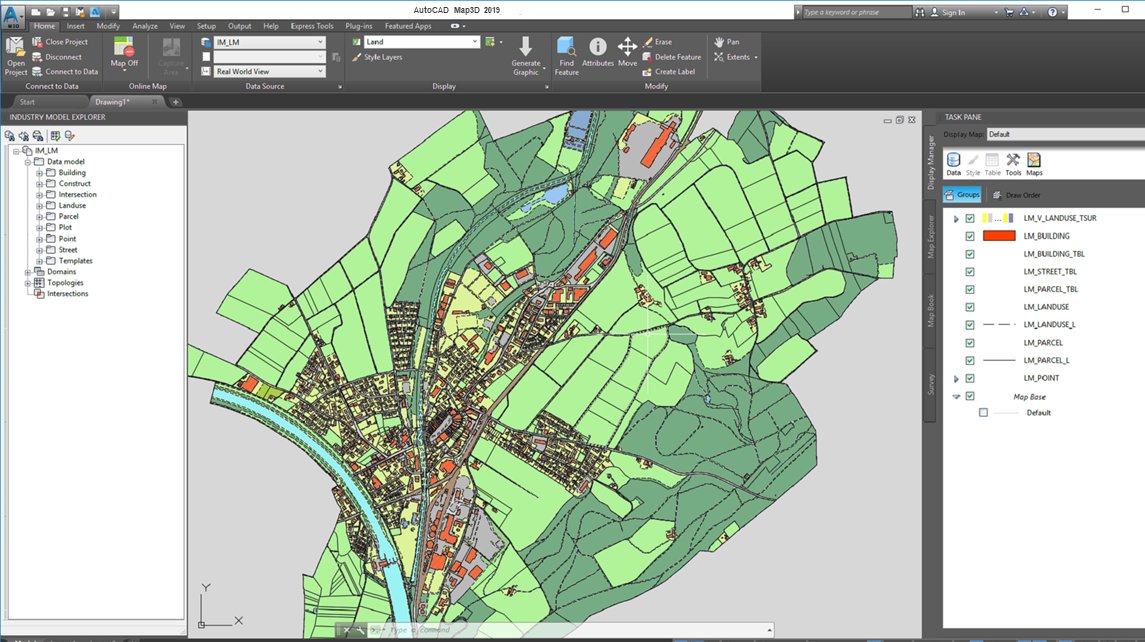Enable the Default map base checkbox

pos(983,413)
